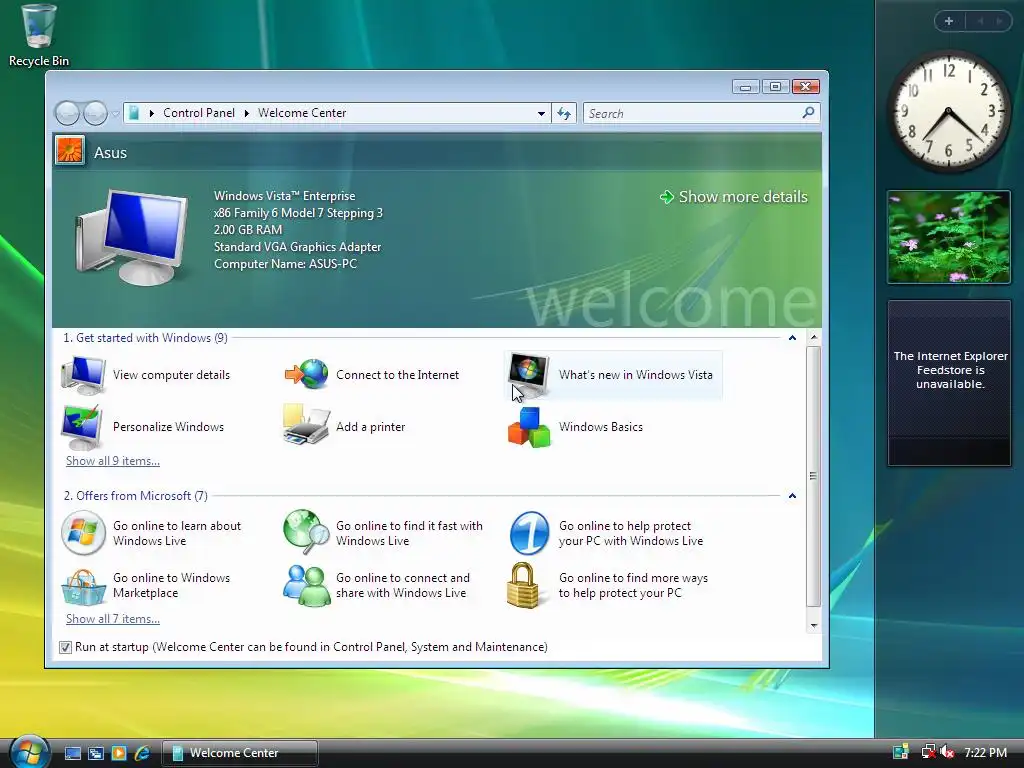Toggle the Run at startup checkbox
Screen dimensions: 1024x768
[65, 647]
